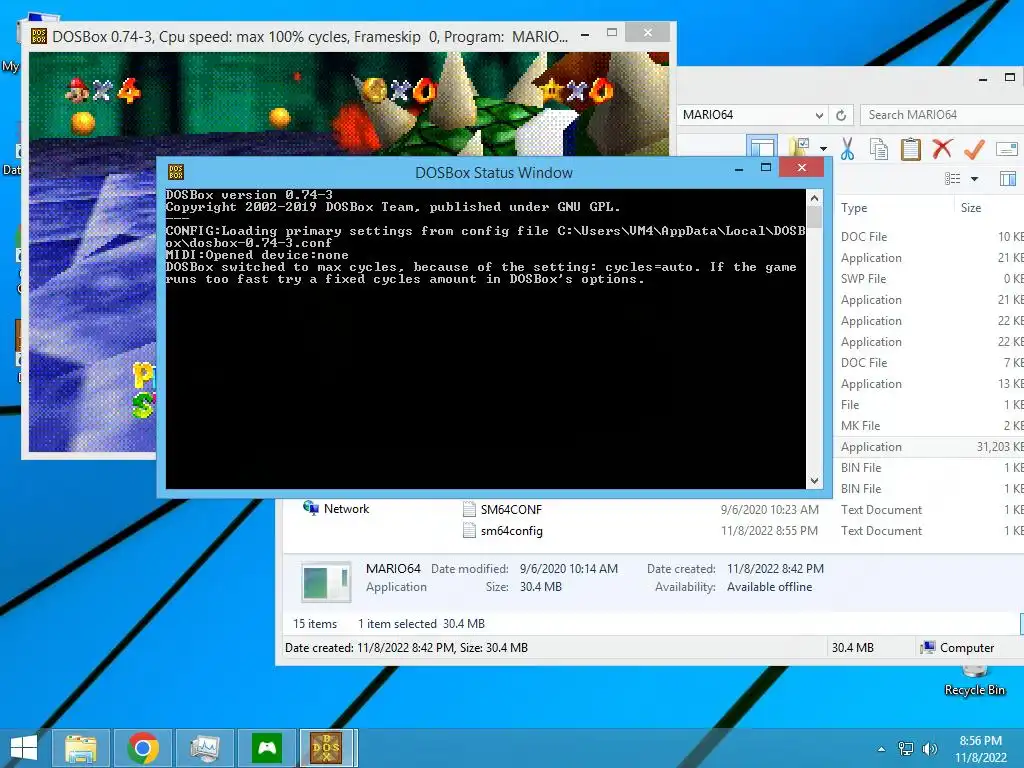
Task: Click the Recycle Bin desktop icon
Action: [974, 681]
